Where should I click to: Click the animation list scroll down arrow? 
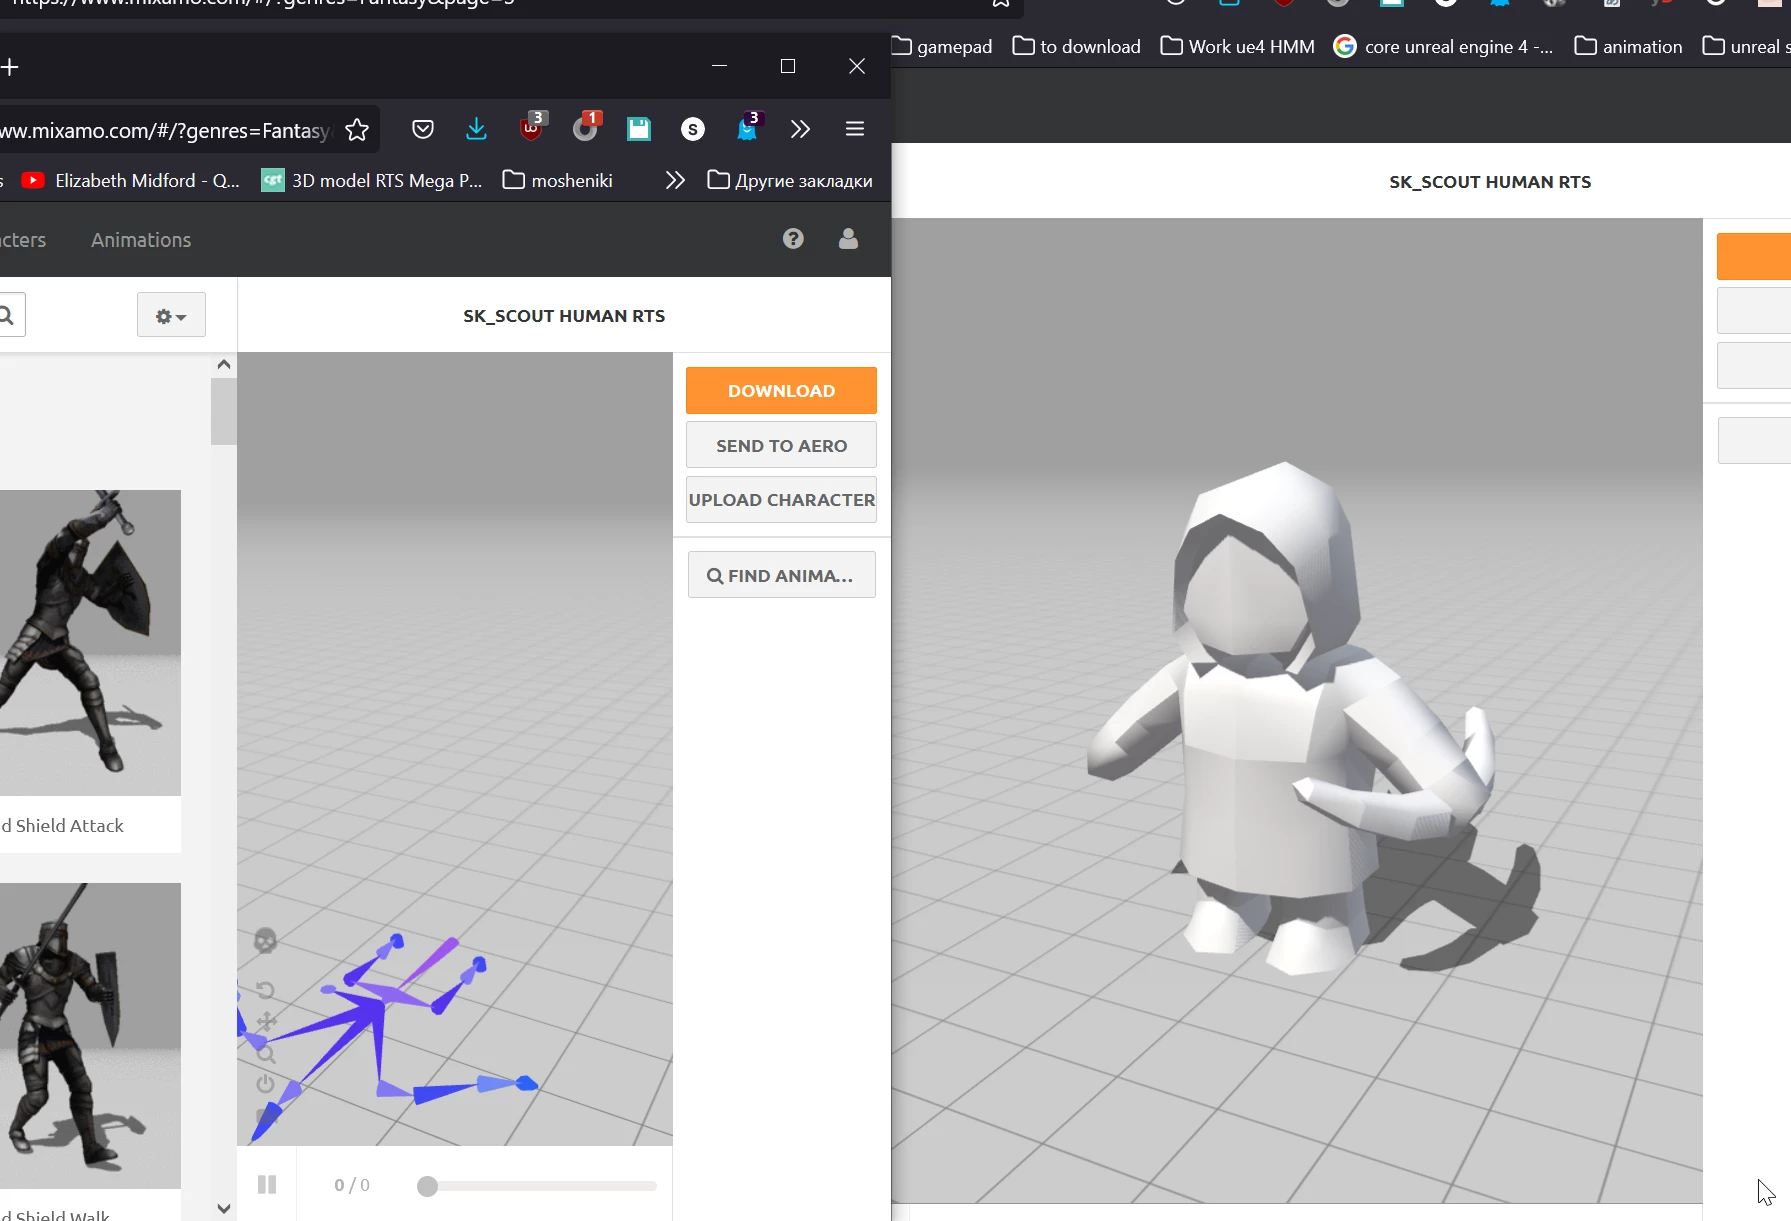pos(224,1208)
